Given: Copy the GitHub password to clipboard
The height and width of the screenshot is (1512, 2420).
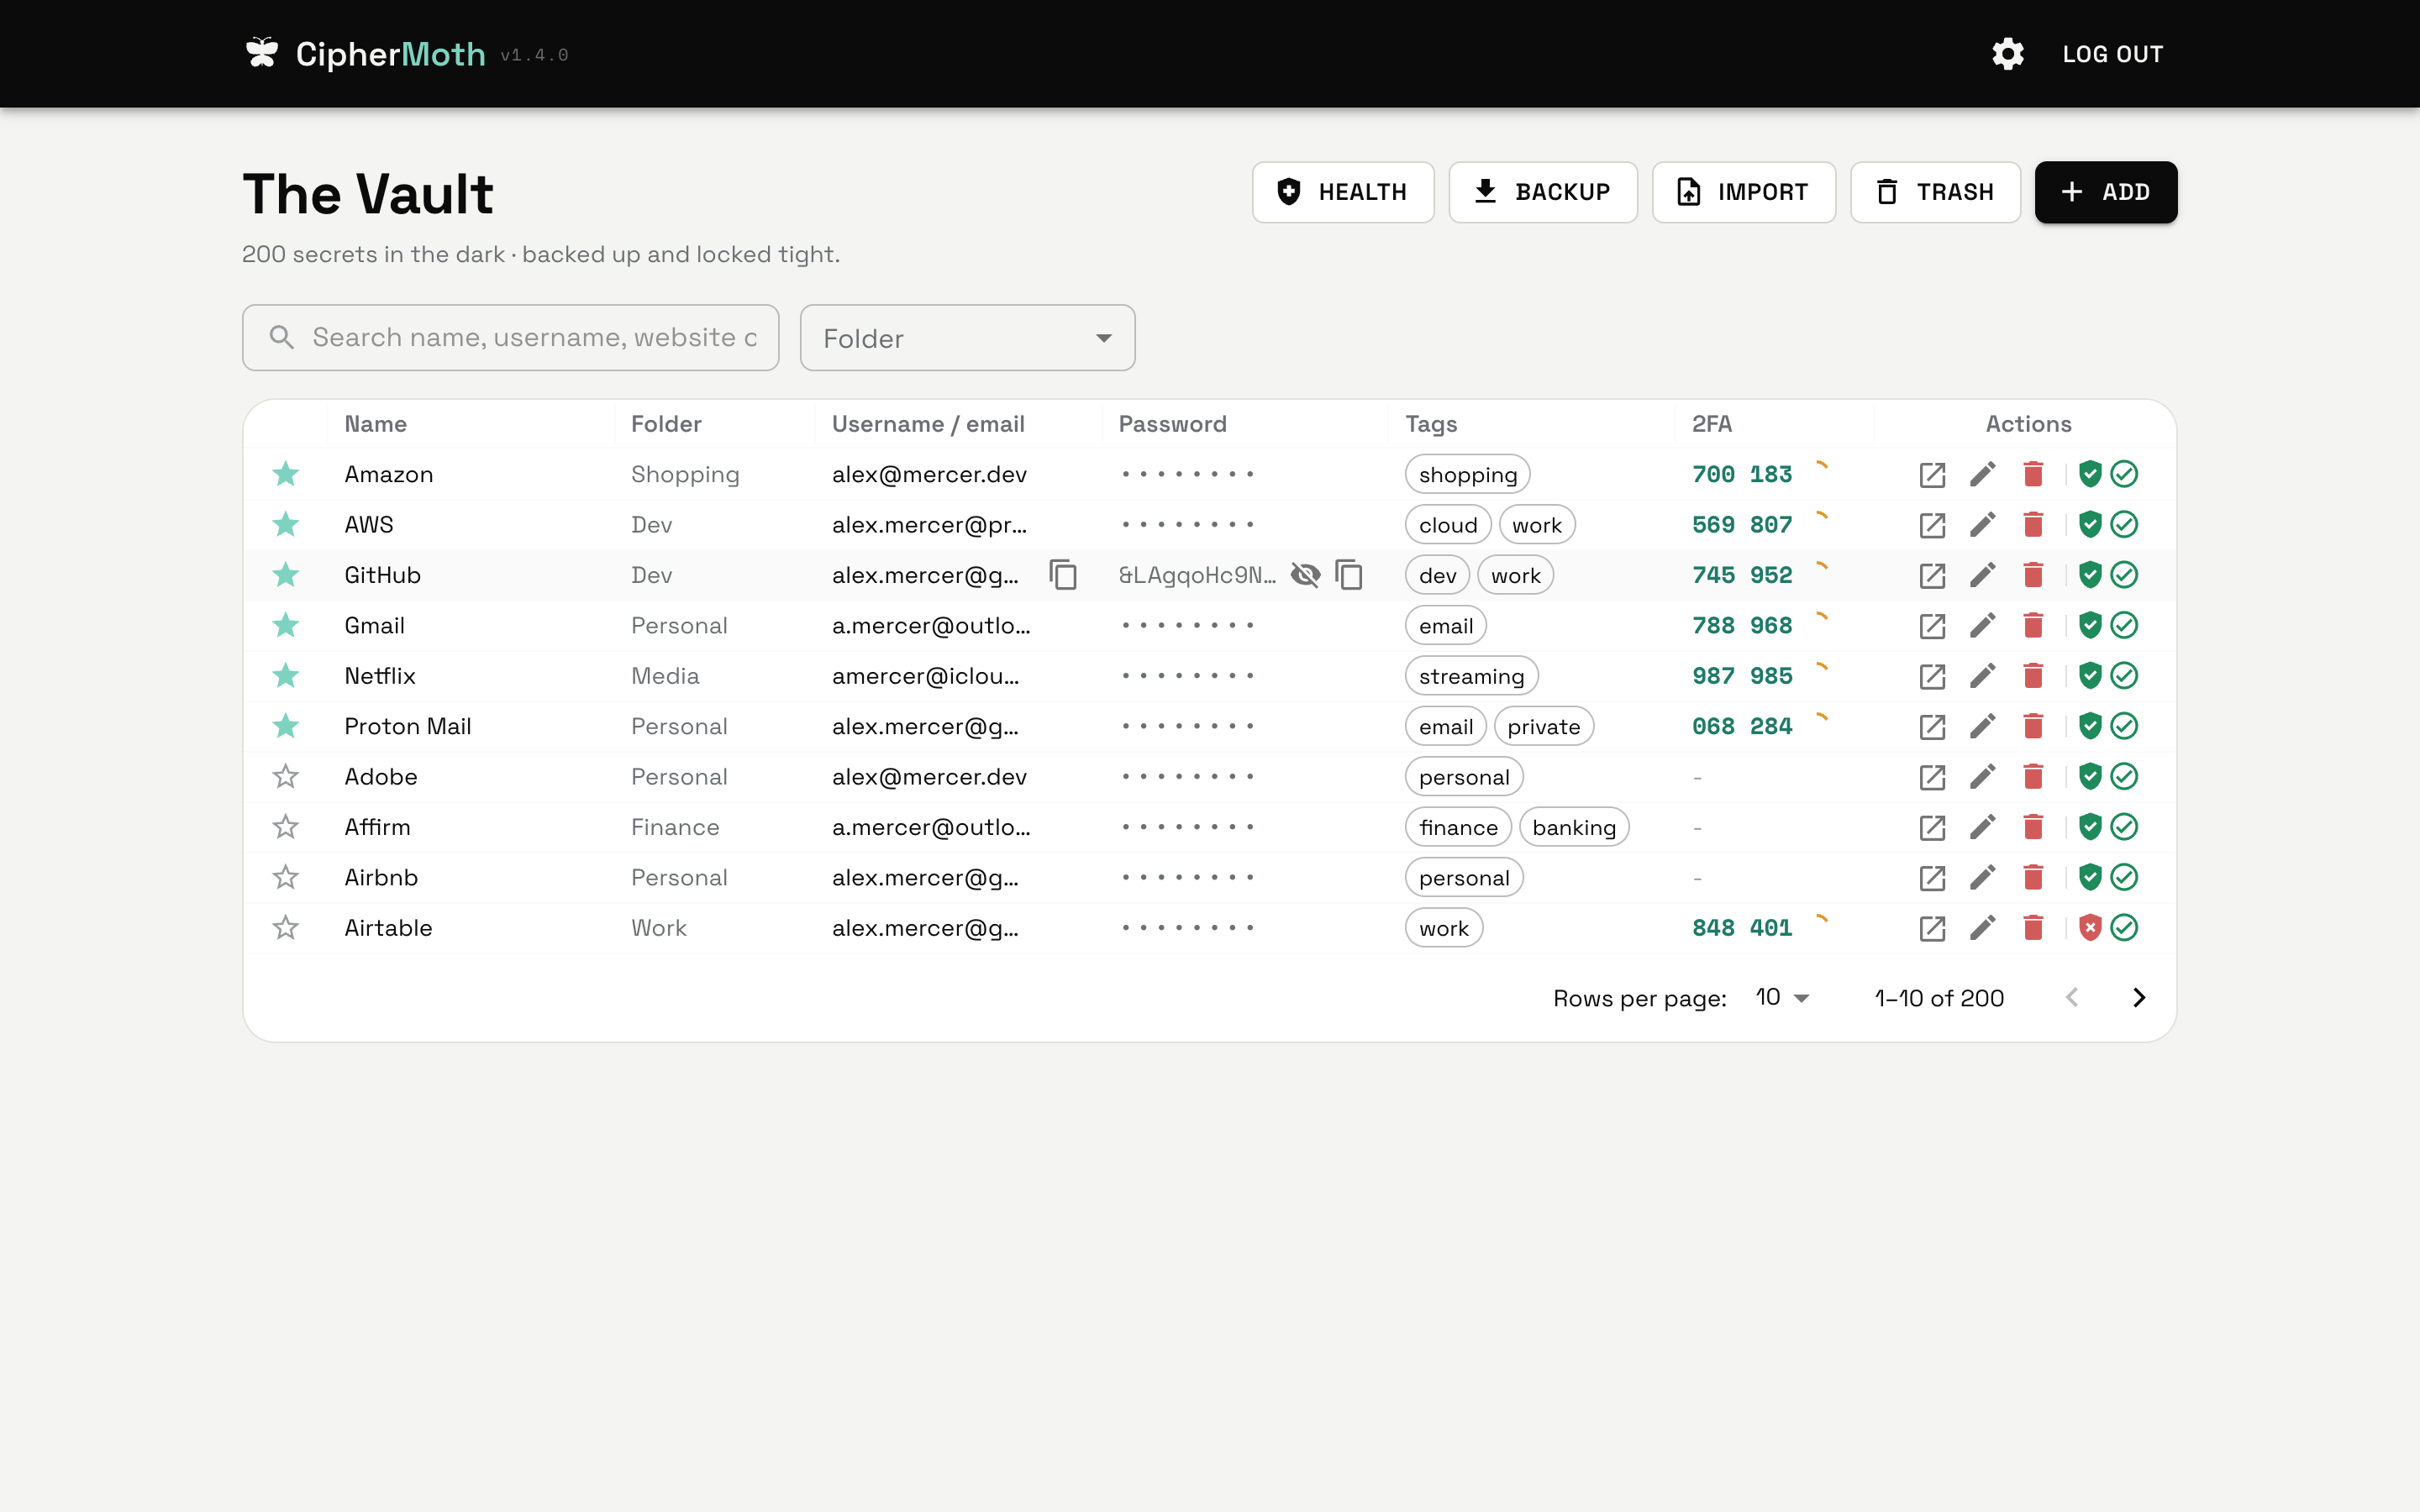Looking at the screenshot, I should 1349,575.
